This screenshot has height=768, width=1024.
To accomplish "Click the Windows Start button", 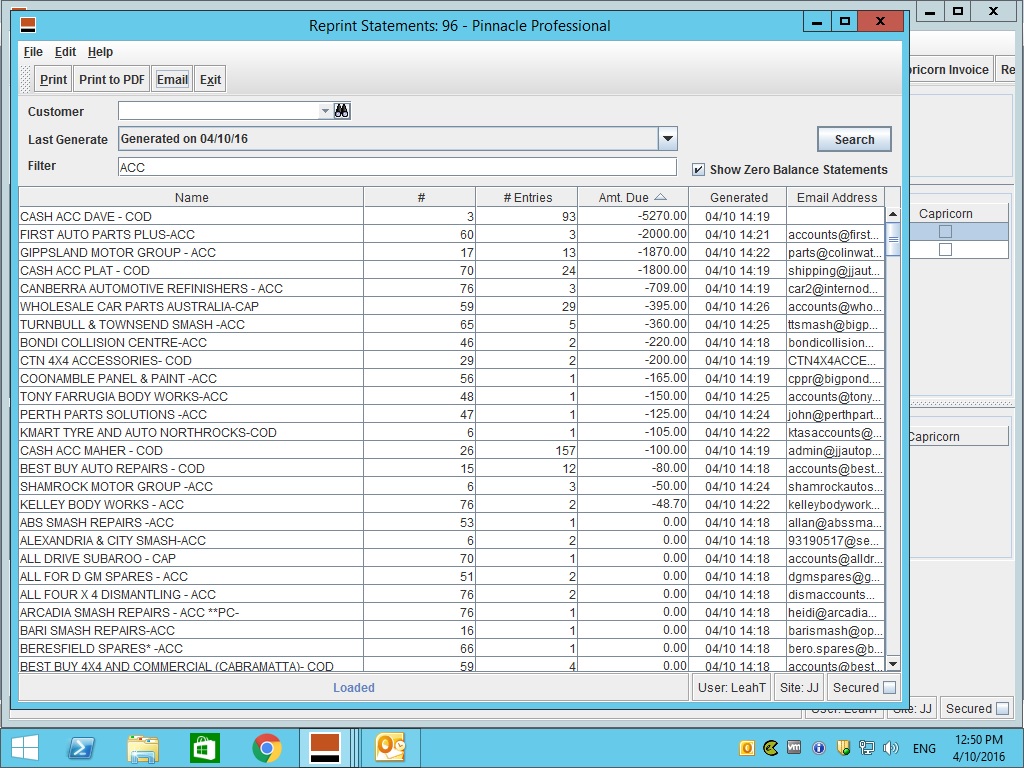I will (24, 748).
